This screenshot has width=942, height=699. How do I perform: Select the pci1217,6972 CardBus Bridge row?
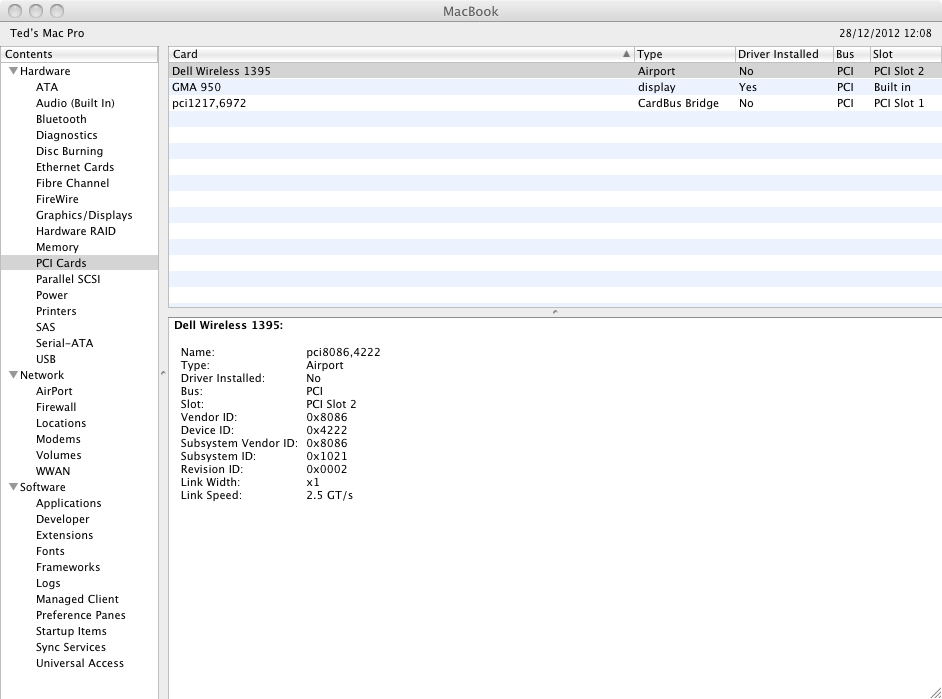click(400, 103)
